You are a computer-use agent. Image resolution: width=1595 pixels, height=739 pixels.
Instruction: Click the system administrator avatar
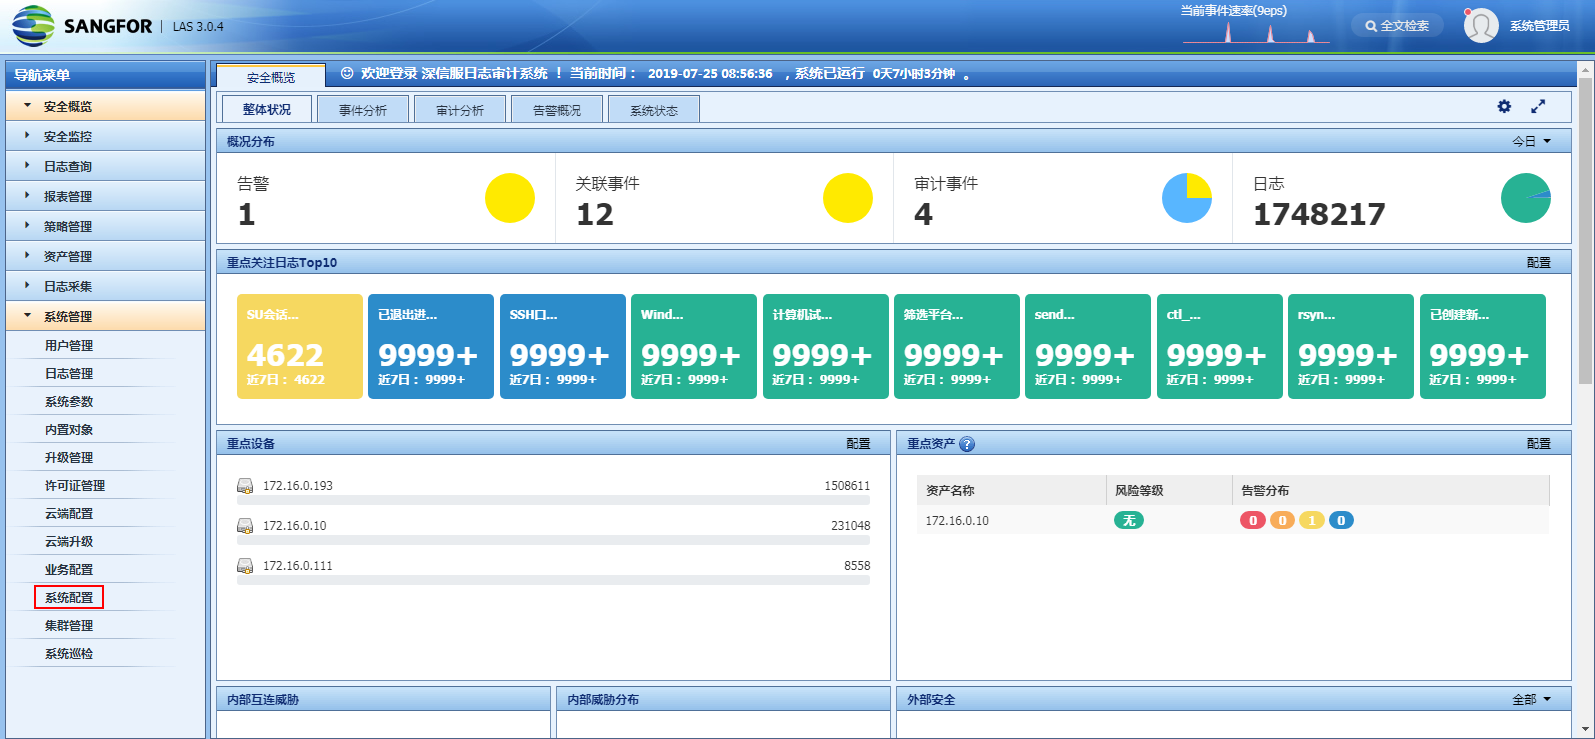[x=1481, y=26]
